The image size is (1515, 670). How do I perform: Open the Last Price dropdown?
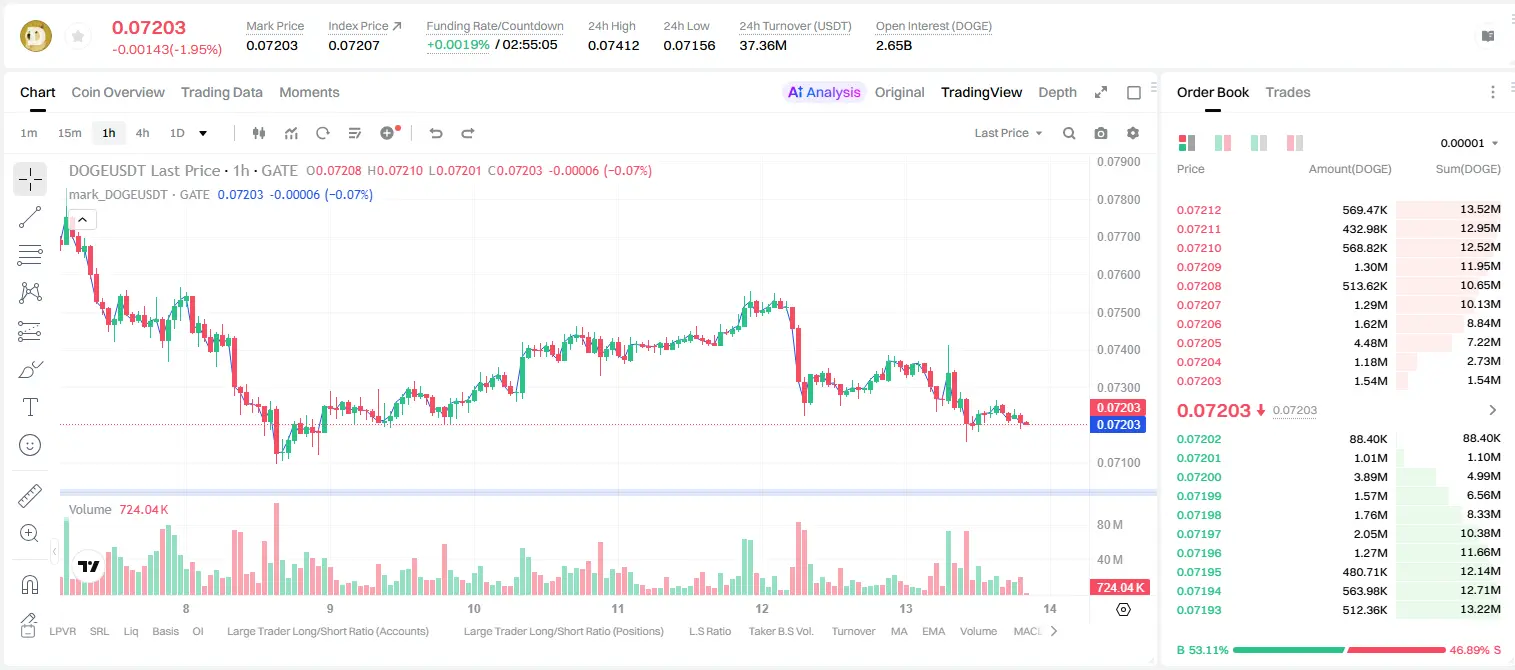tap(1008, 133)
